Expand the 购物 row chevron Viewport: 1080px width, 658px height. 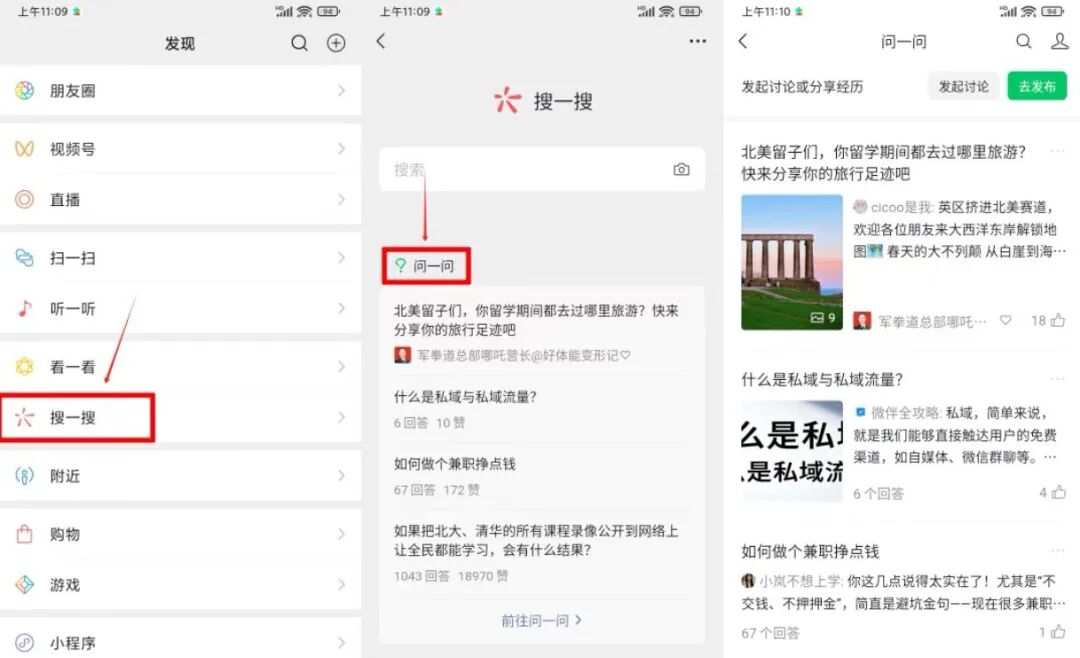(342, 534)
